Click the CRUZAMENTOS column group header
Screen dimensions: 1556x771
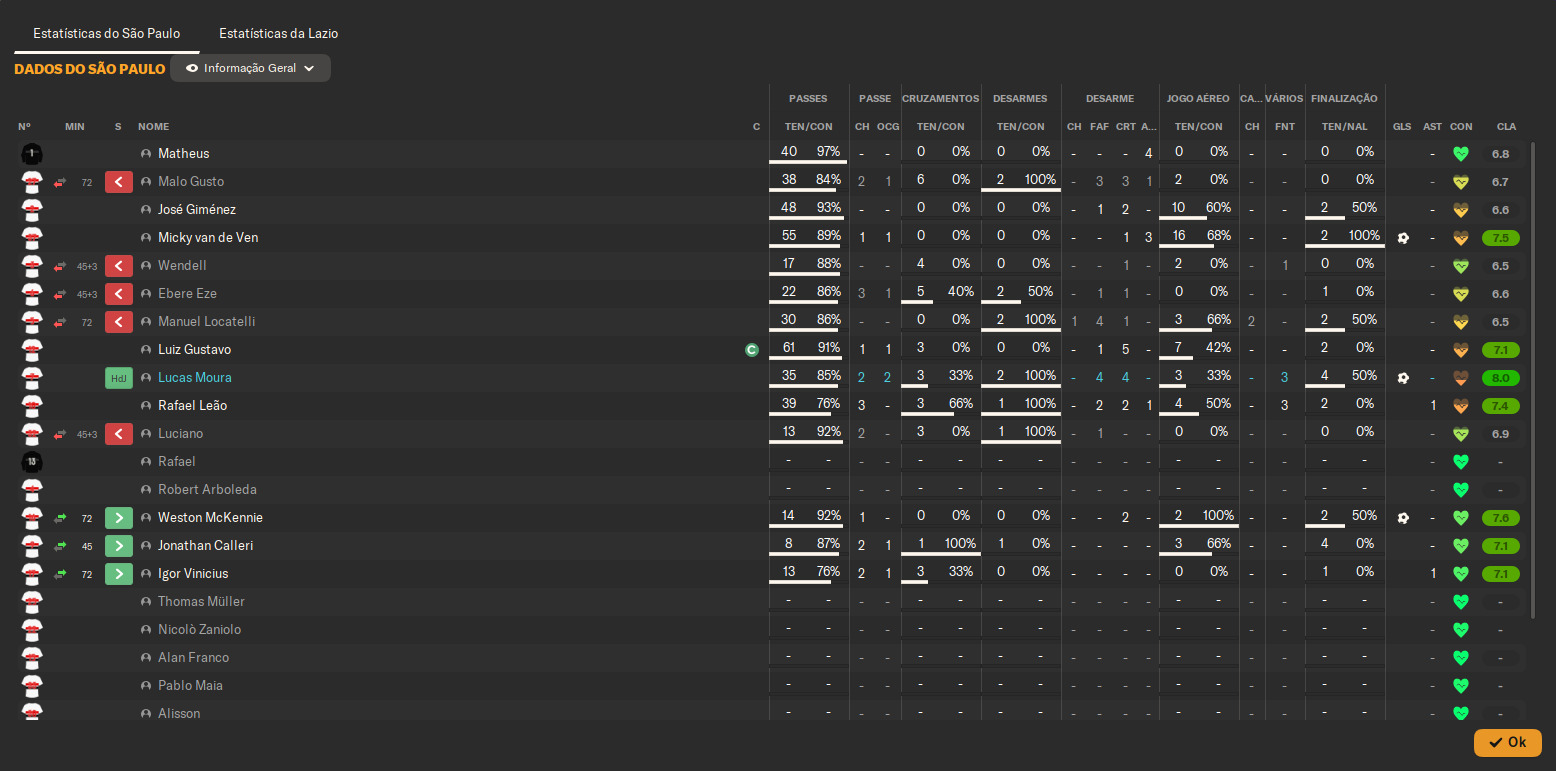(x=941, y=99)
